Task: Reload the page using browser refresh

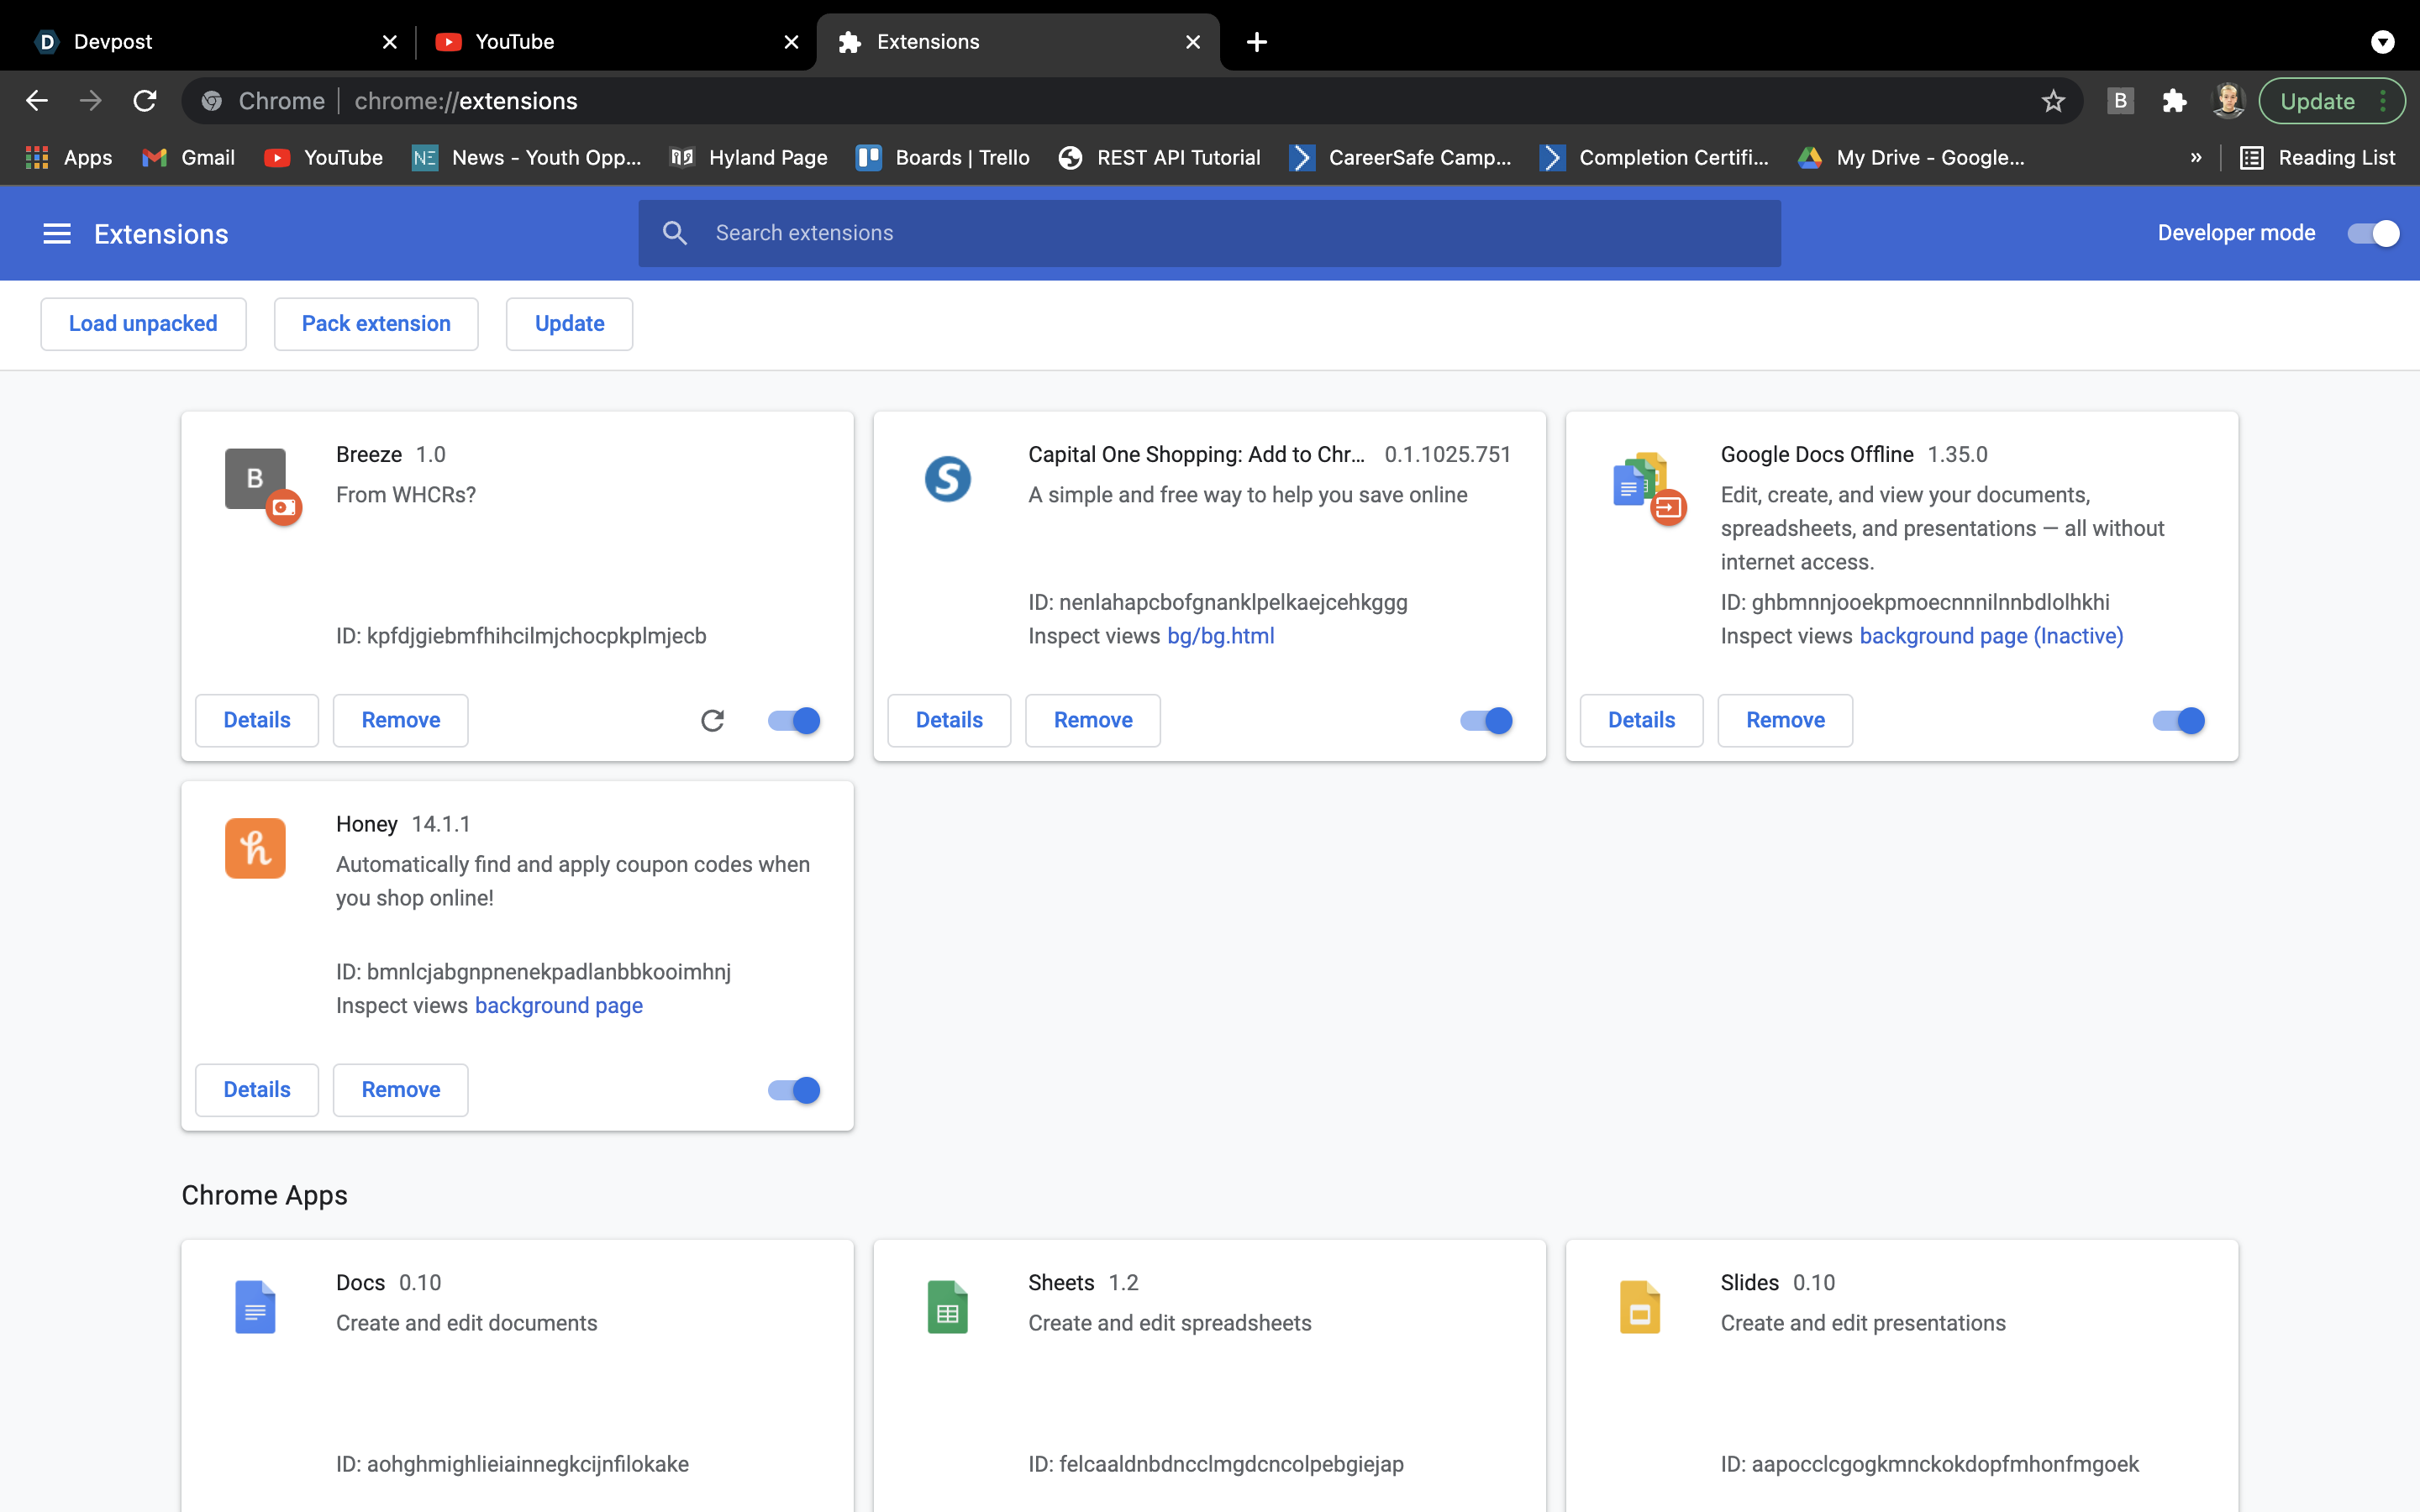Action: (x=145, y=101)
